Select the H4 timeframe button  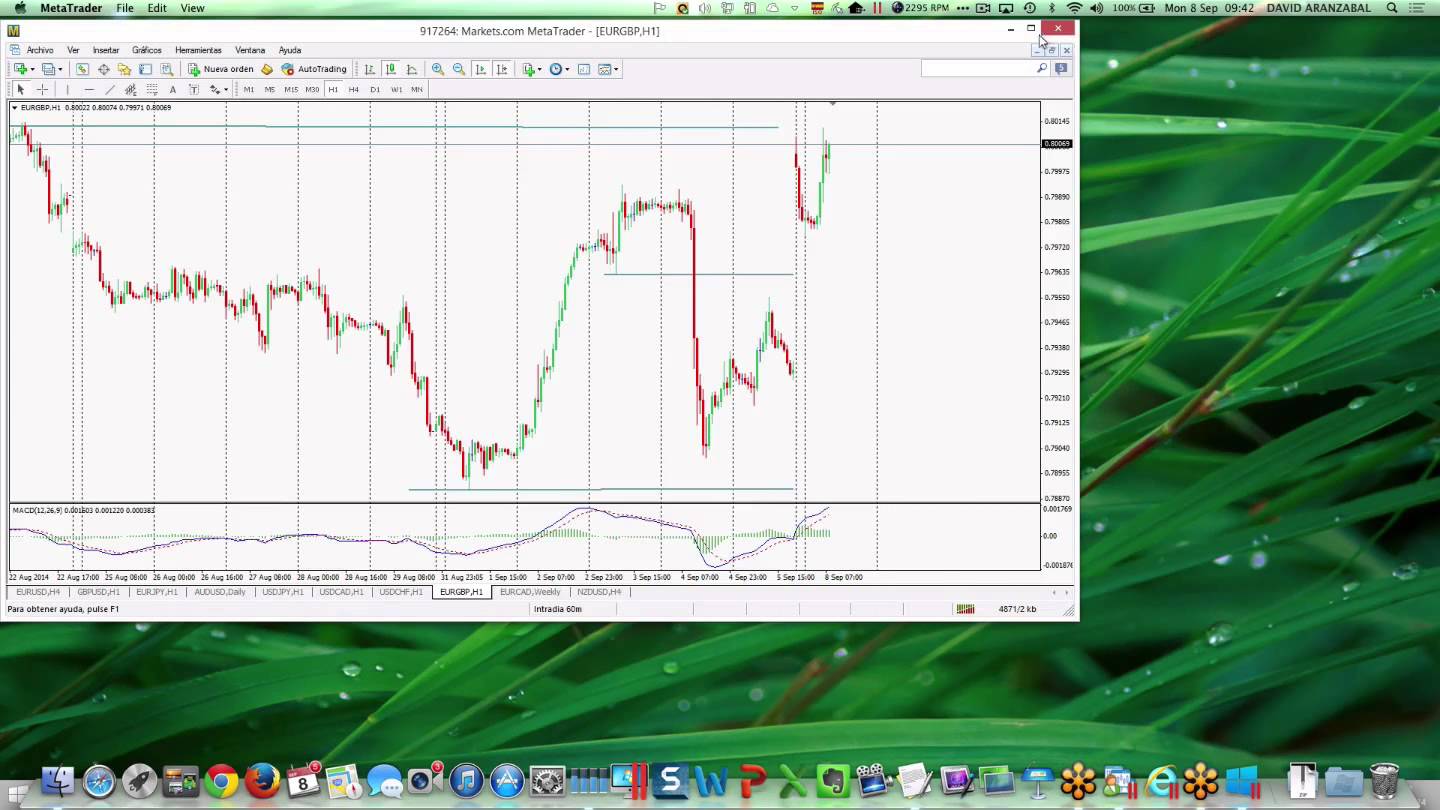pos(353,89)
